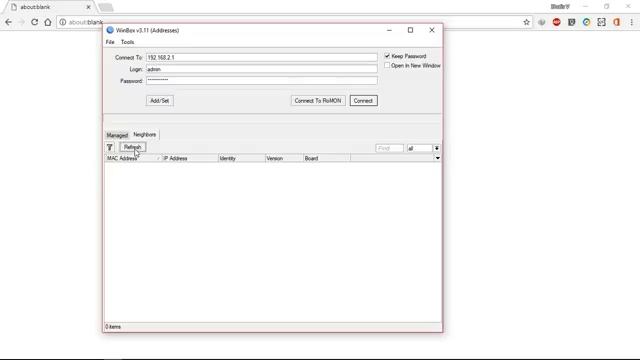Open the 'all' column filter dropdown
This screenshot has width=640, height=360.
tap(437, 148)
